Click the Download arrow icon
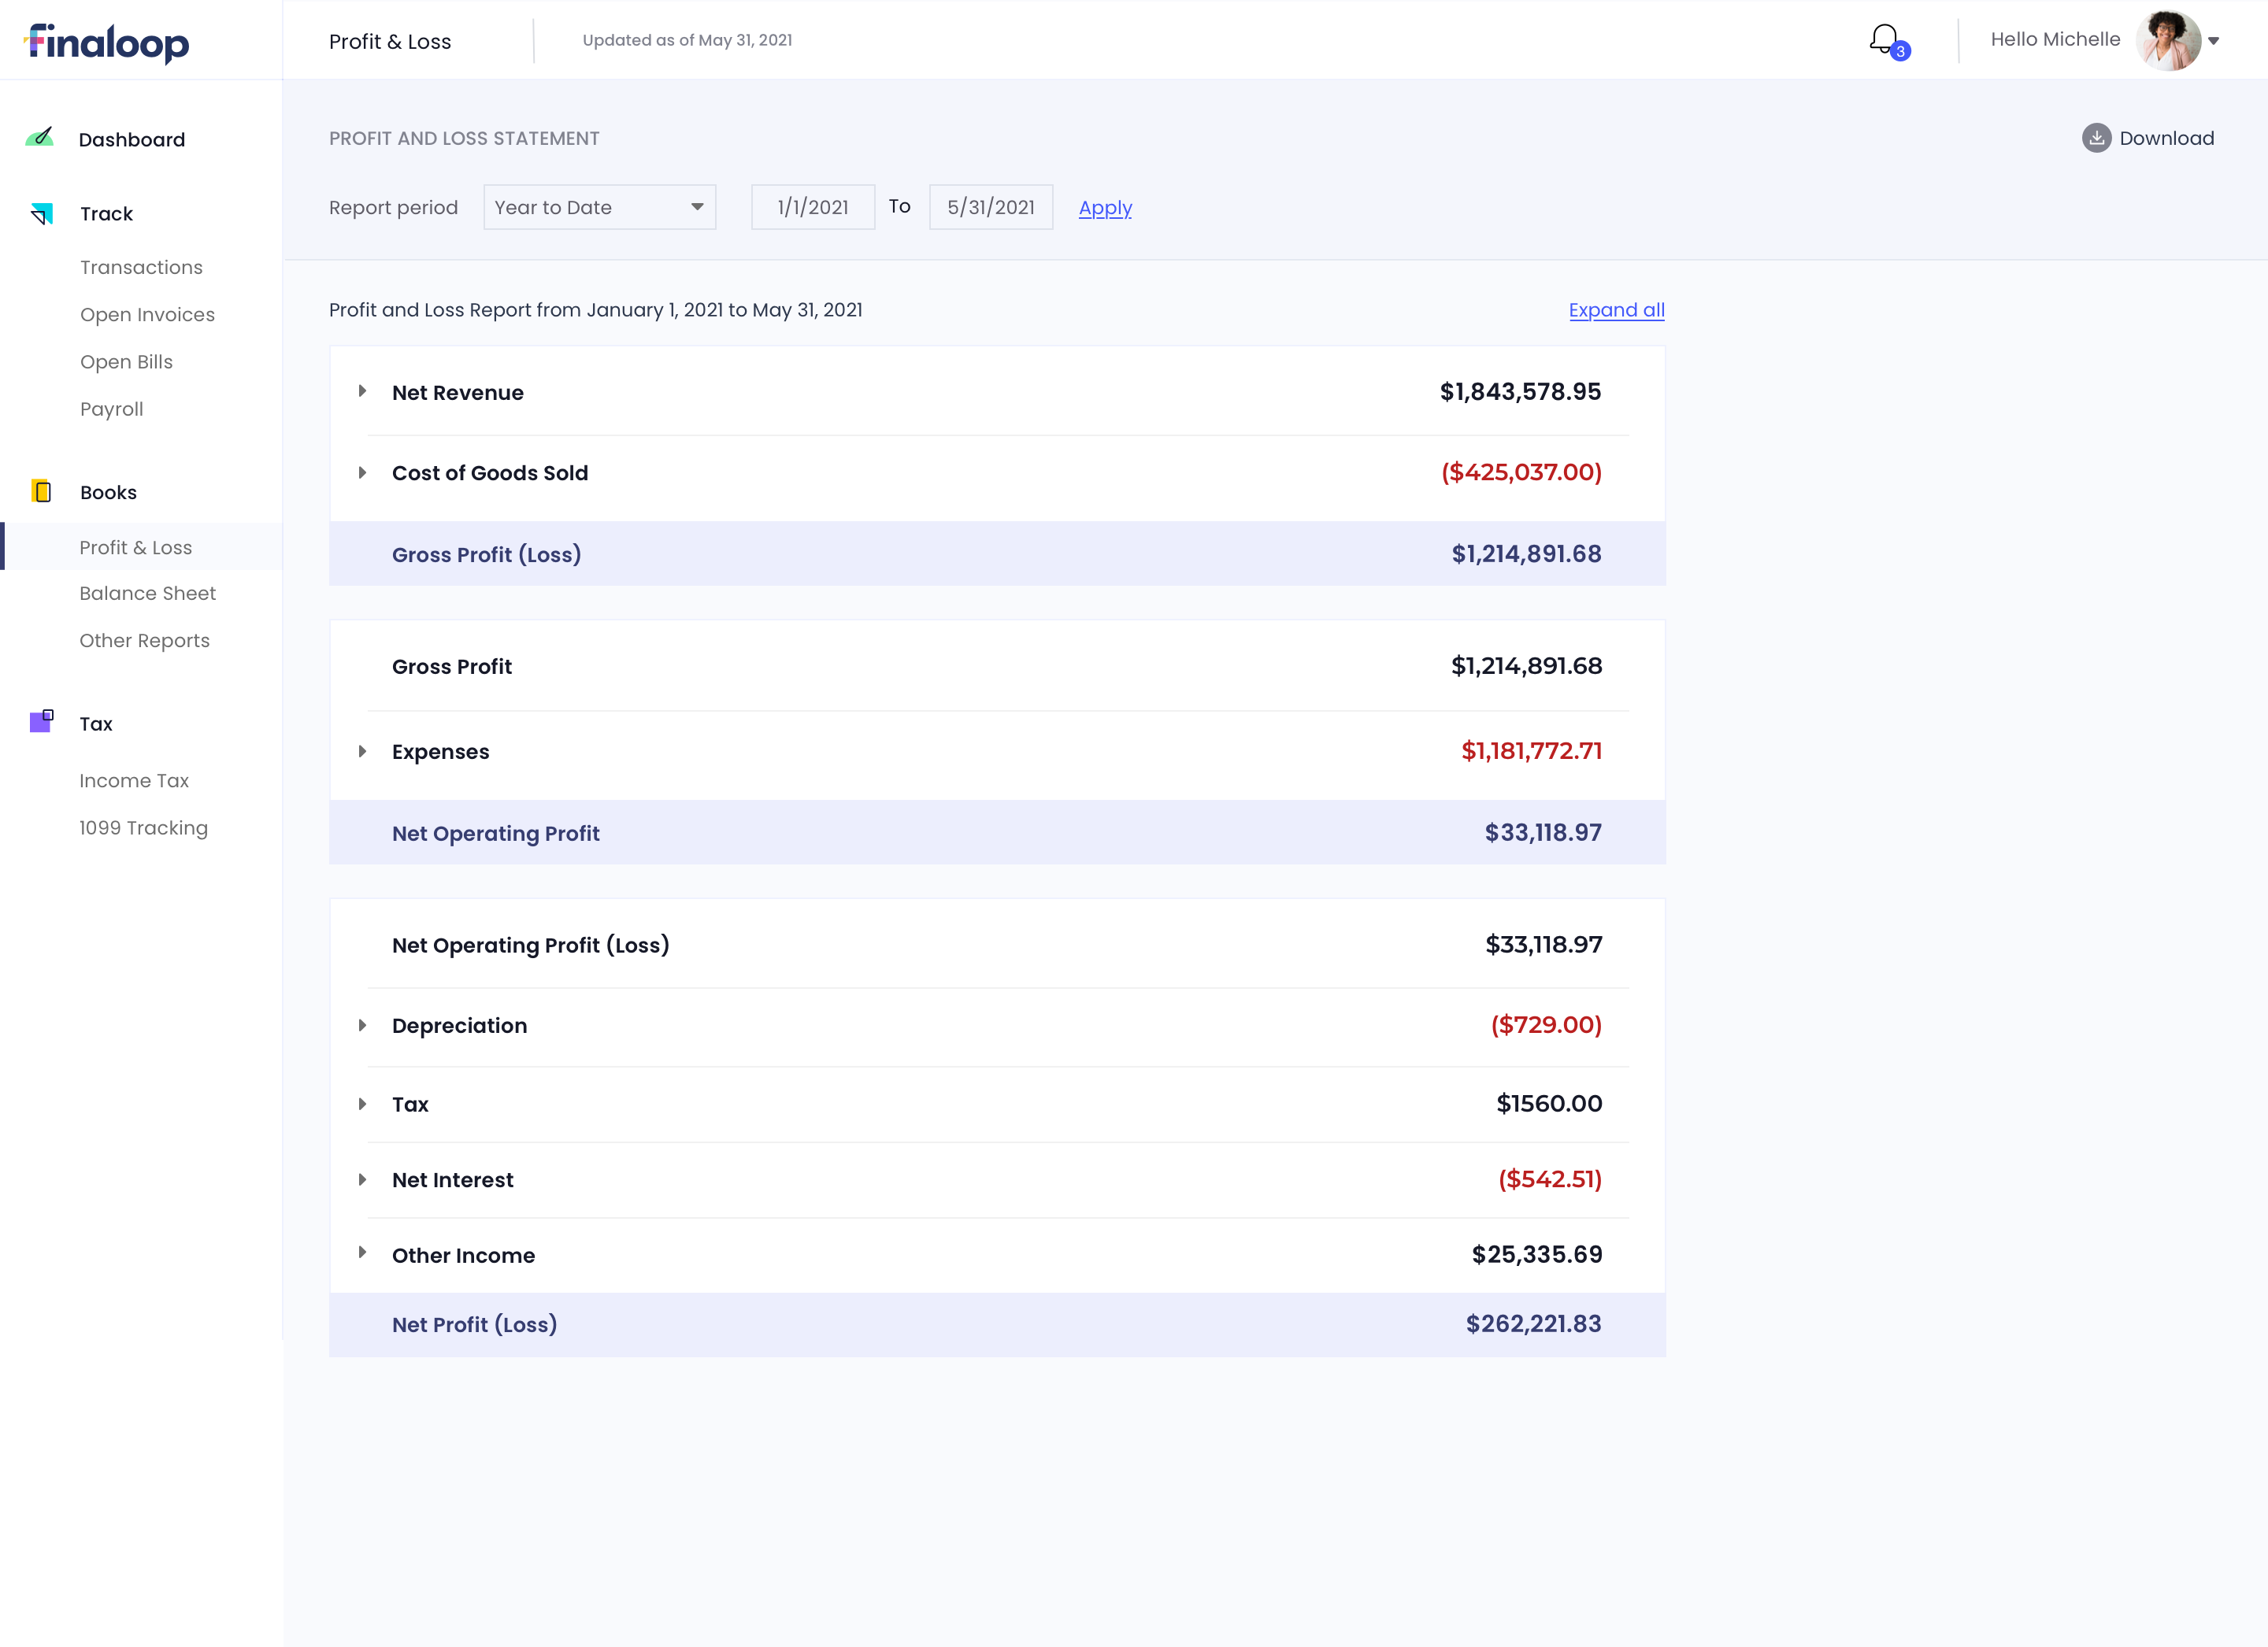This screenshot has height=1647, width=2268. click(2096, 138)
